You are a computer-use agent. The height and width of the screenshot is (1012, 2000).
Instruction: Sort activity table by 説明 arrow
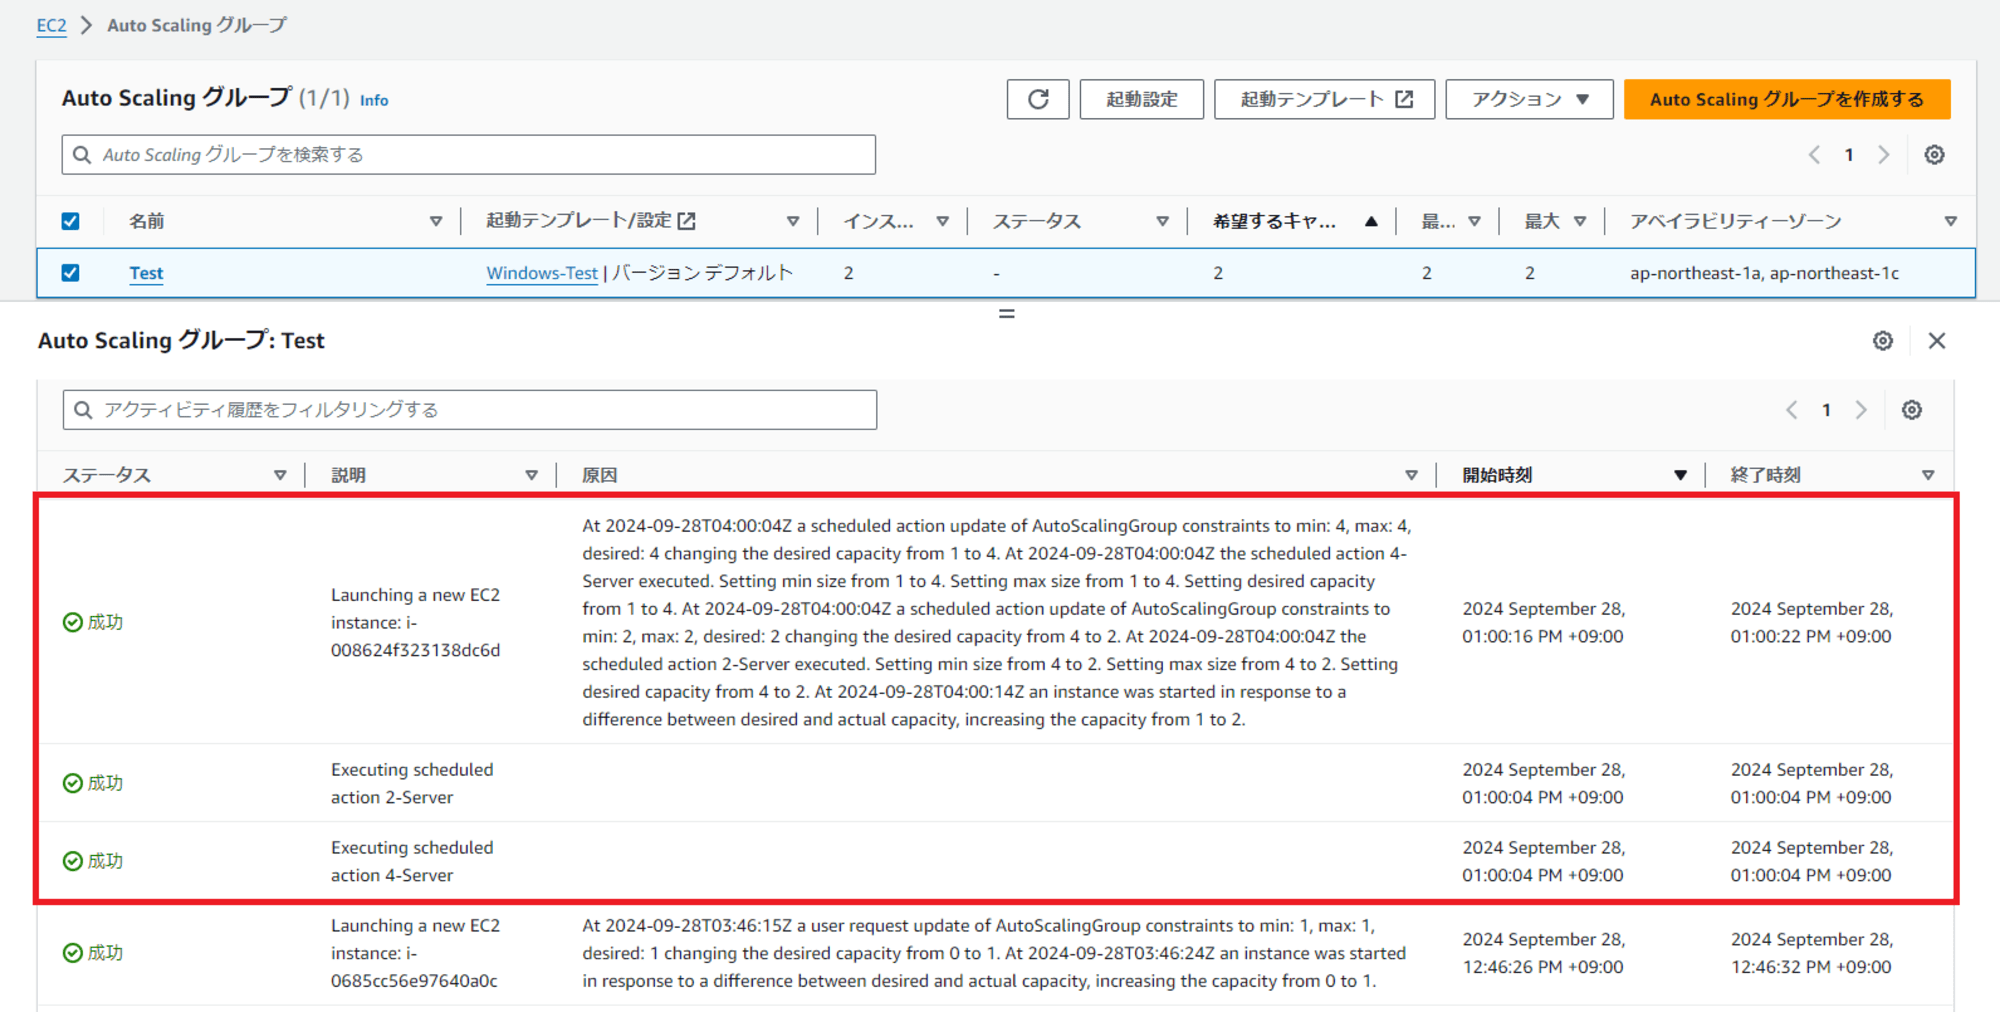pos(531,475)
